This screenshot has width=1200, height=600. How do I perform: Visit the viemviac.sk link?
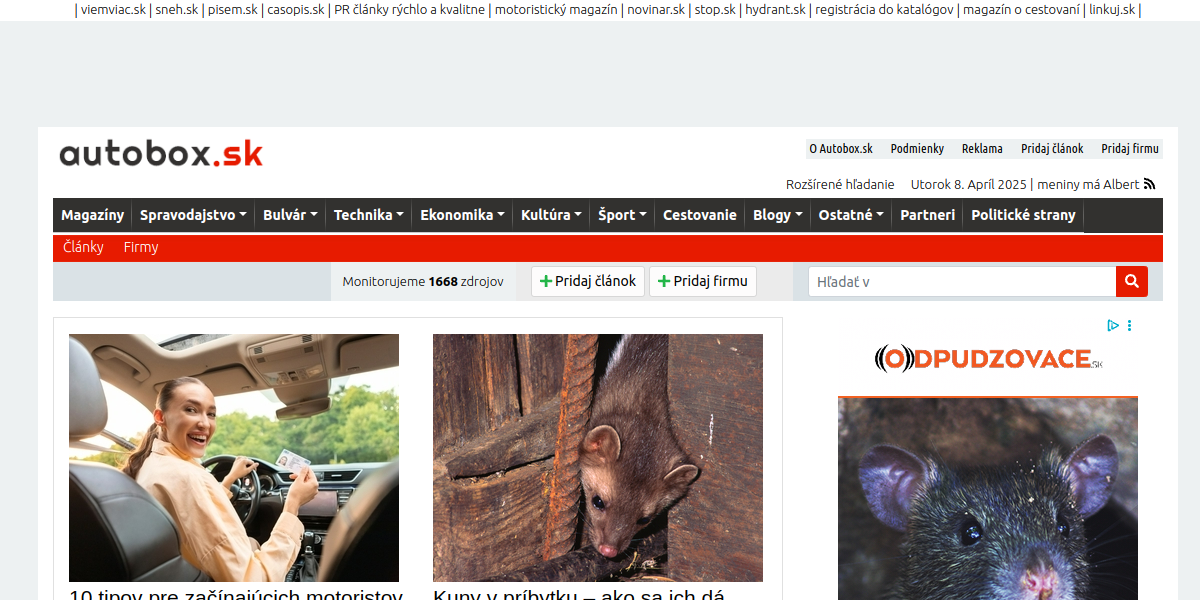[113, 10]
